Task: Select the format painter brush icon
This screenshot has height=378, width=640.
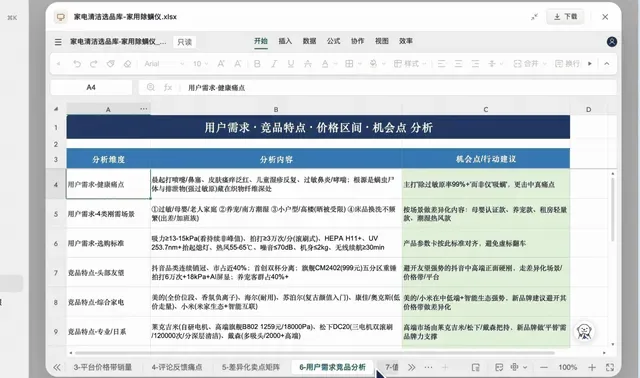Action: (110, 64)
